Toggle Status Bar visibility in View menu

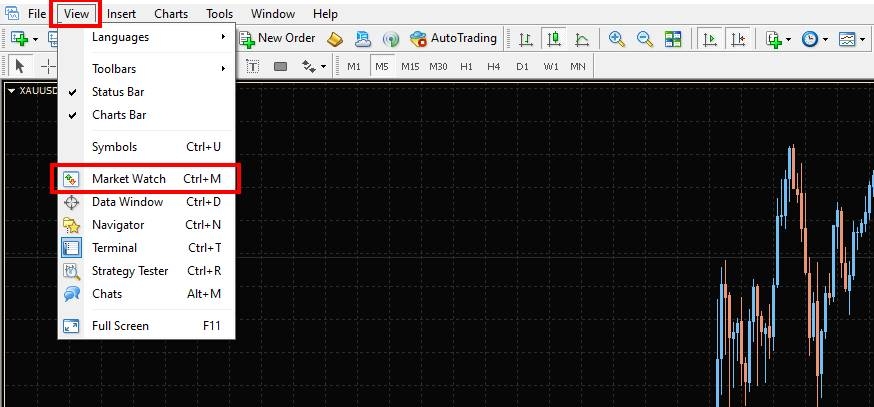[117, 92]
